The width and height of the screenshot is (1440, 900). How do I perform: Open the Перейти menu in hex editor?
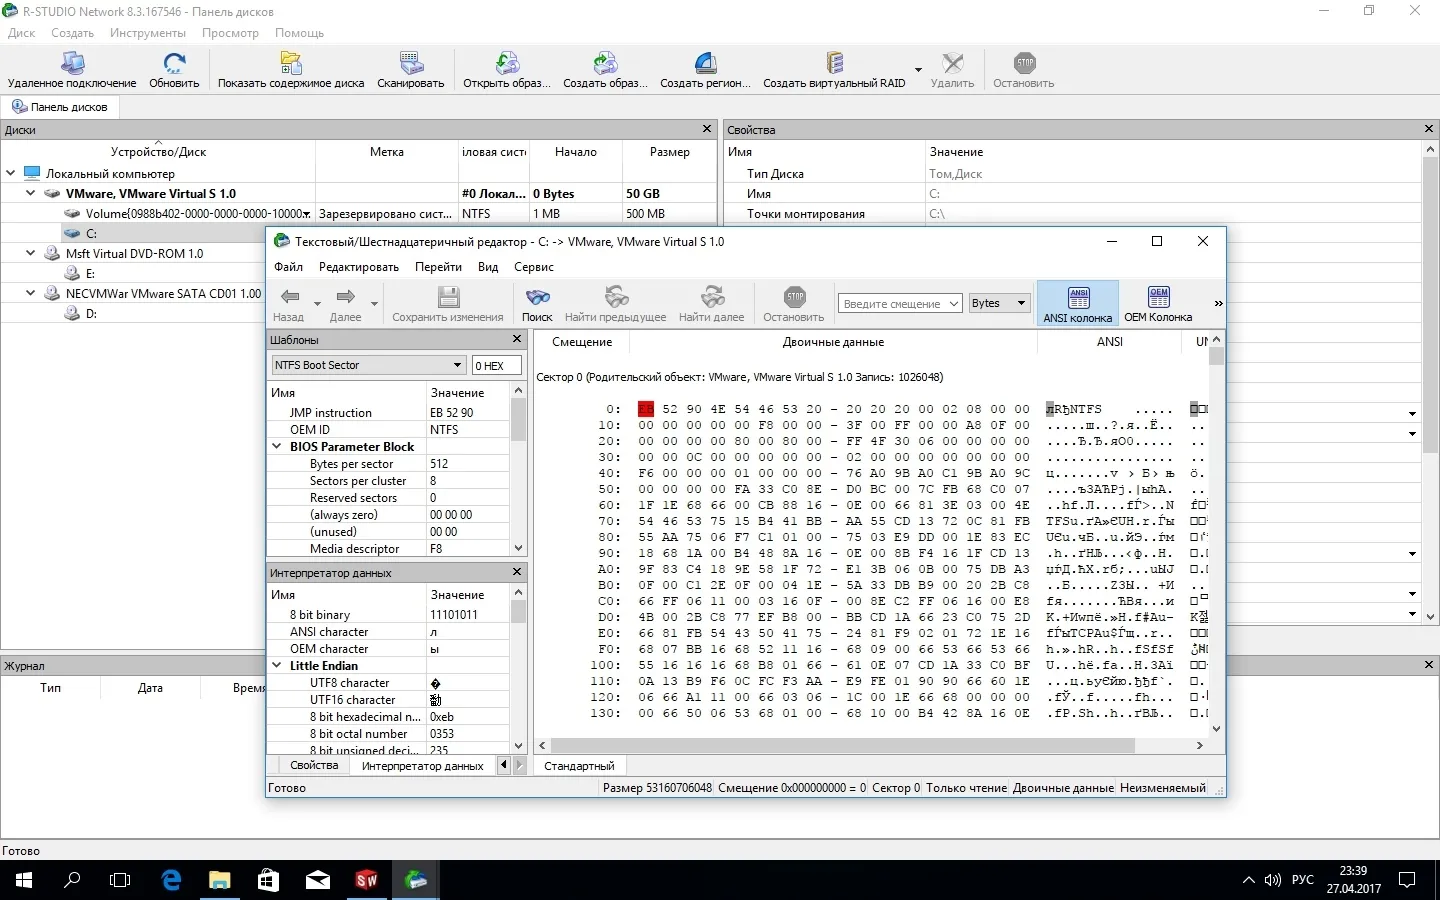point(438,267)
